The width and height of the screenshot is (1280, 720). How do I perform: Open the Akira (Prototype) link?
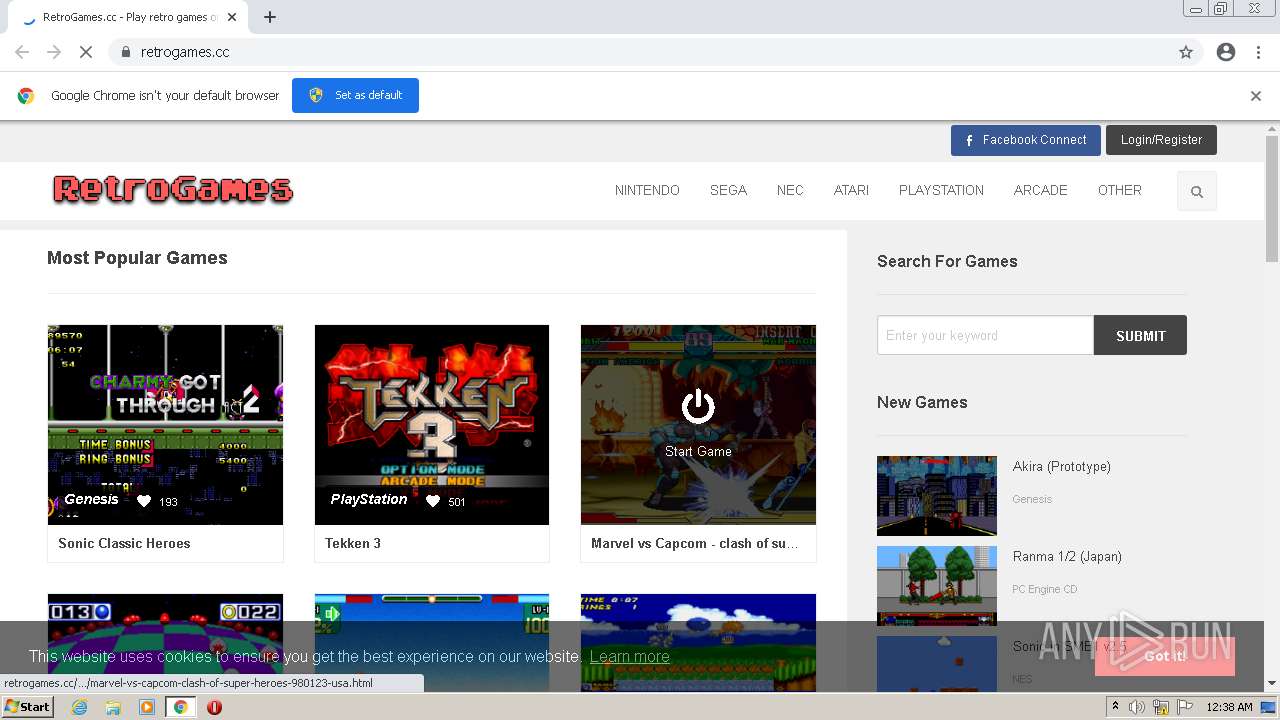tap(1062, 466)
